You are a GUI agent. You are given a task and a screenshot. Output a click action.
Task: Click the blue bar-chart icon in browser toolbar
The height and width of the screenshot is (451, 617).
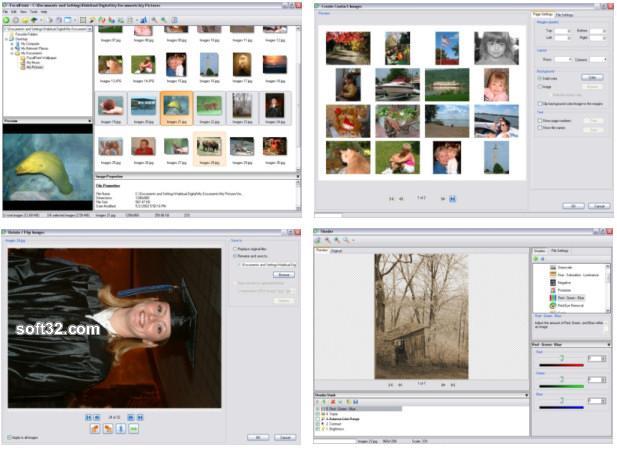[x=144, y=19]
